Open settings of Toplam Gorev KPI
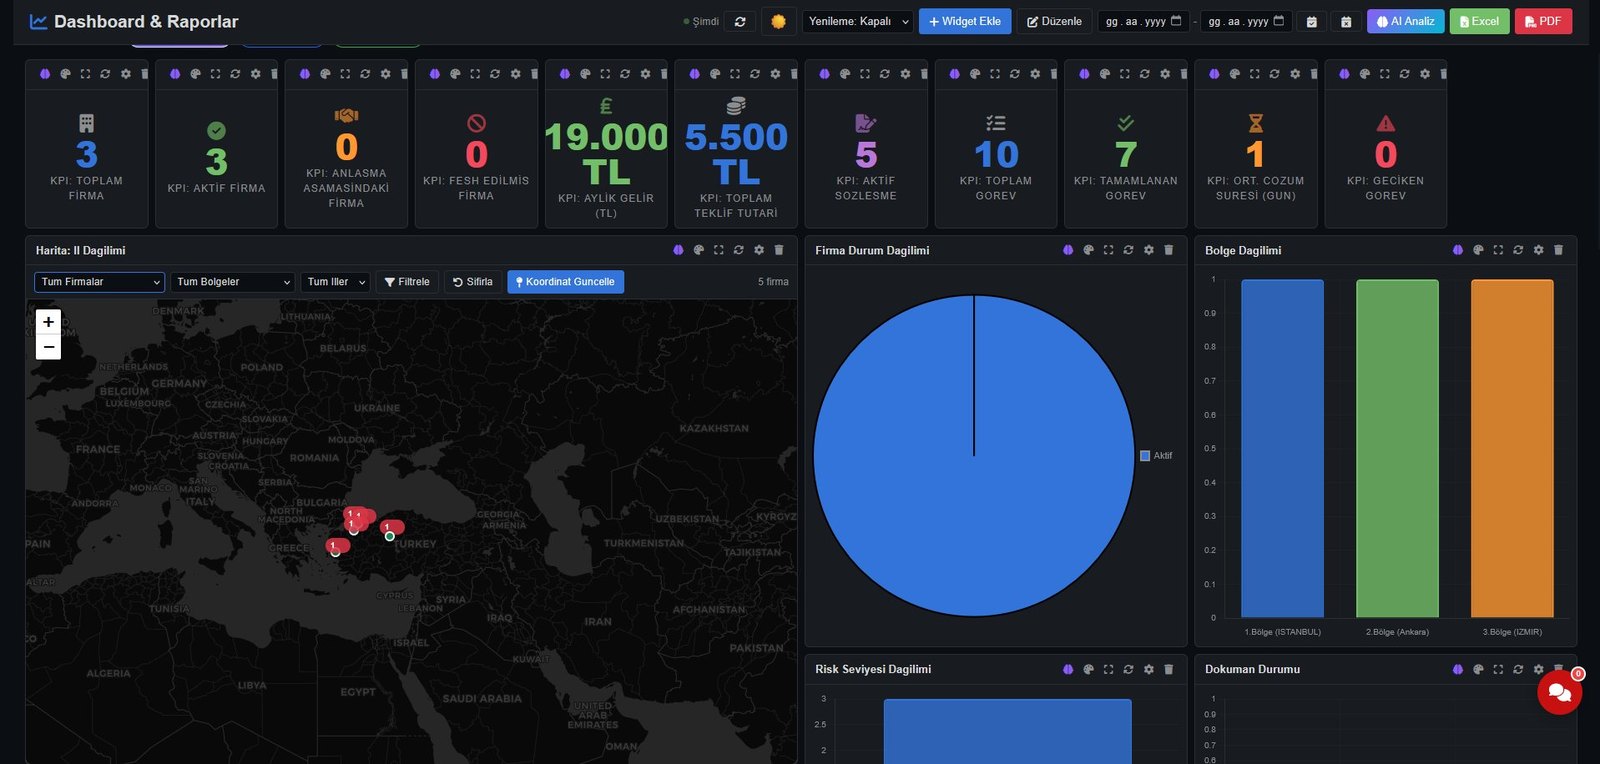1600x764 pixels. pos(1035,74)
